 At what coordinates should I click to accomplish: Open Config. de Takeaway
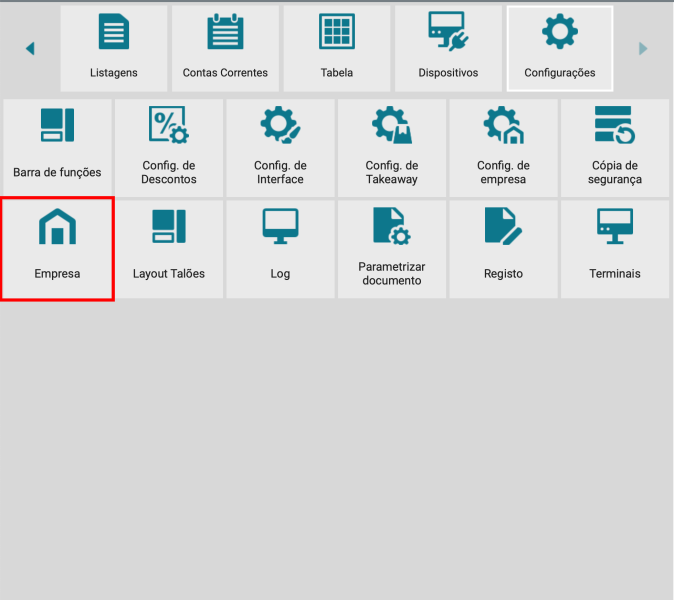click(x=391, y=148)
